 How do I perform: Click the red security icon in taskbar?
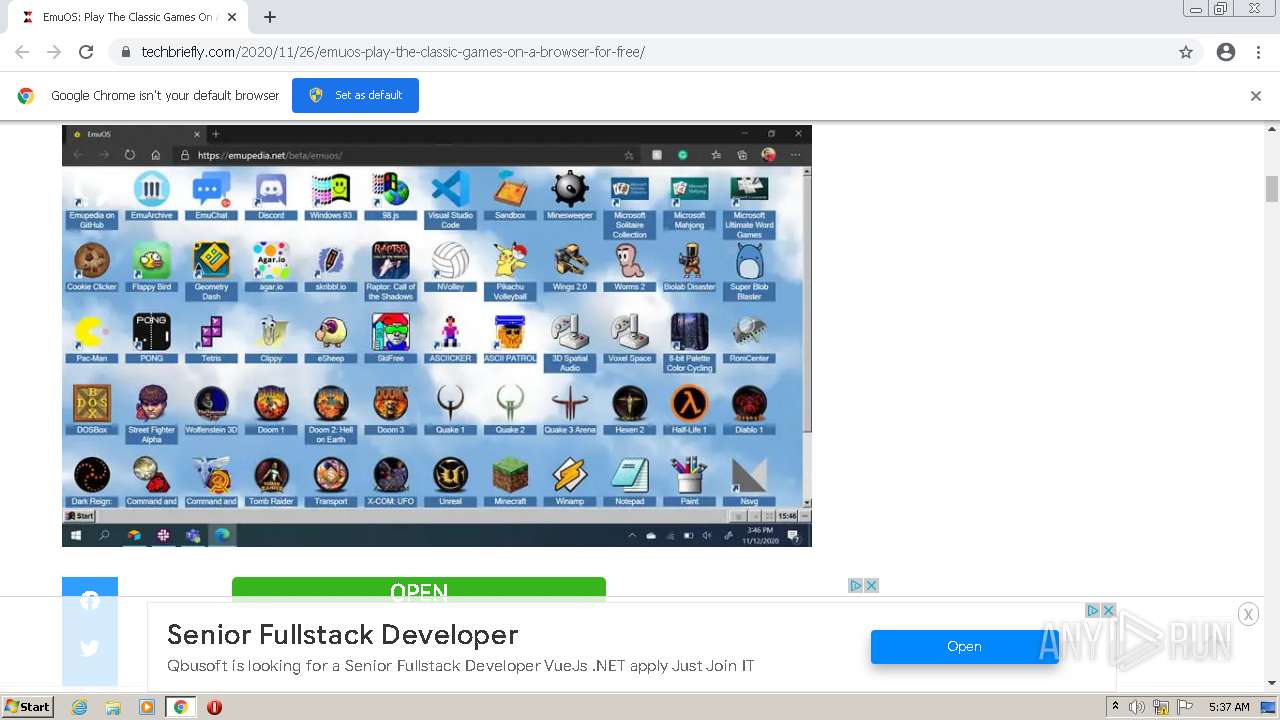[x=214, y=707]
